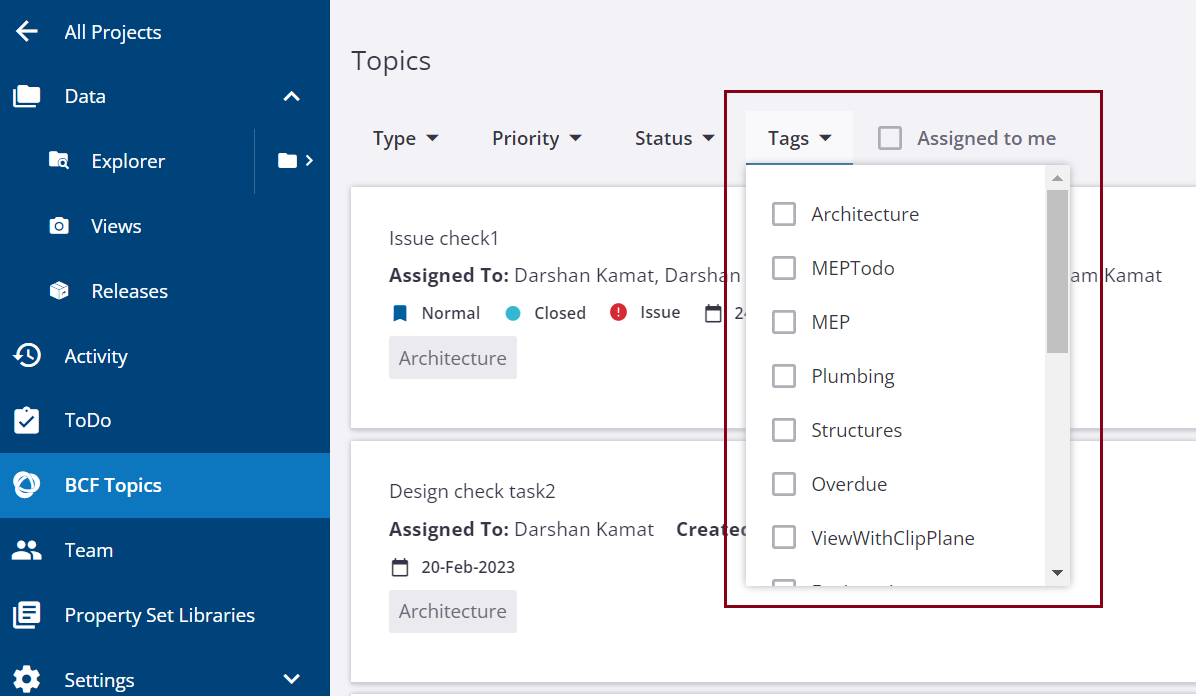Click the folder icon next to Explorer

coord(288,161)
